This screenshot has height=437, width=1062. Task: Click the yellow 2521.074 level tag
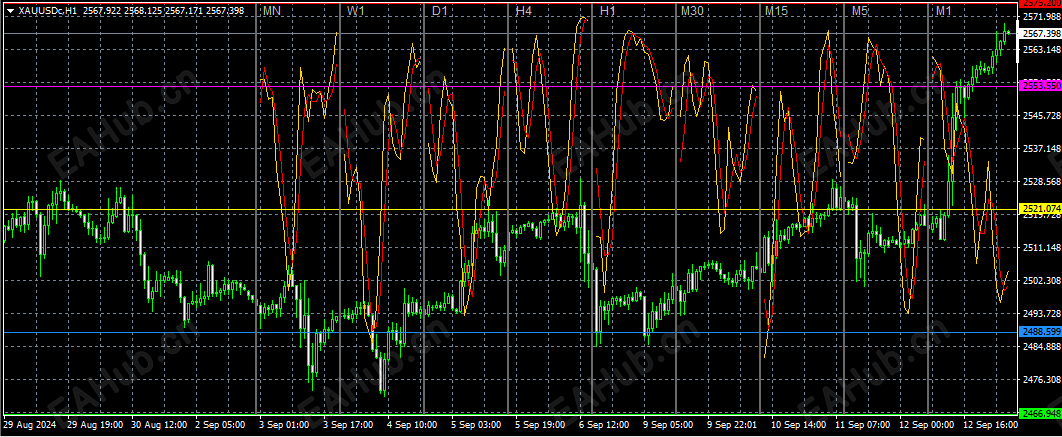pos(1040,209)
